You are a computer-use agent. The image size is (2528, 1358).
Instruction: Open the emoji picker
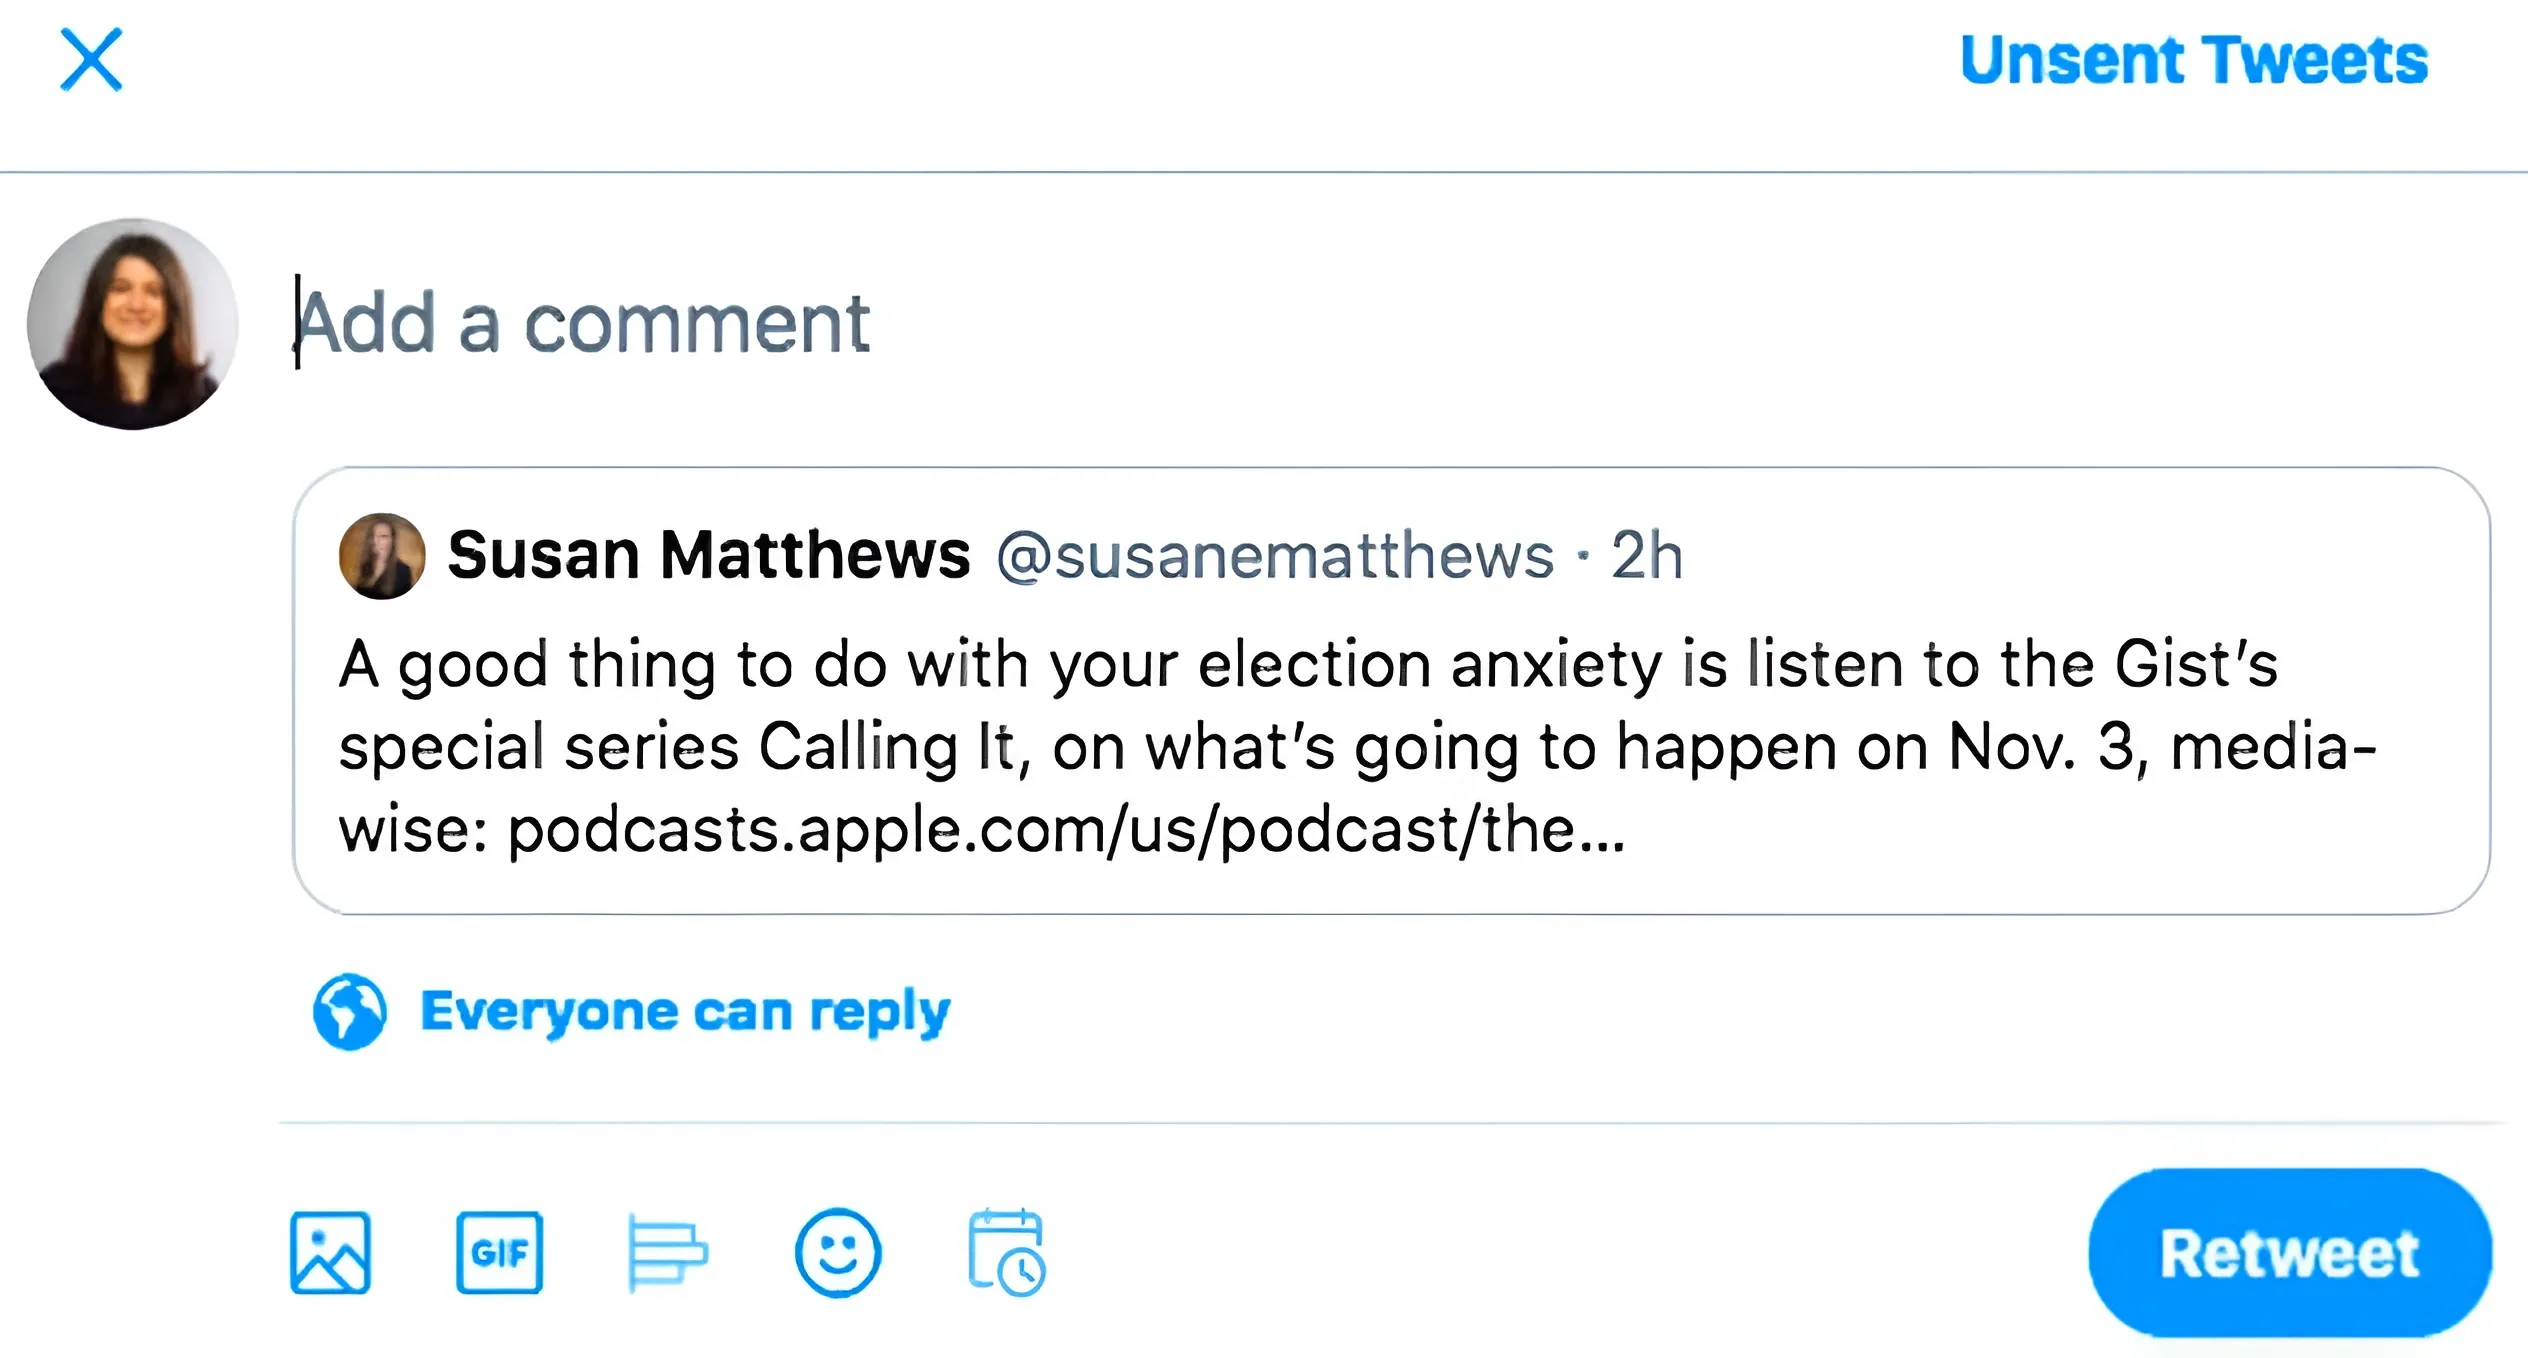click(837, 1253)
